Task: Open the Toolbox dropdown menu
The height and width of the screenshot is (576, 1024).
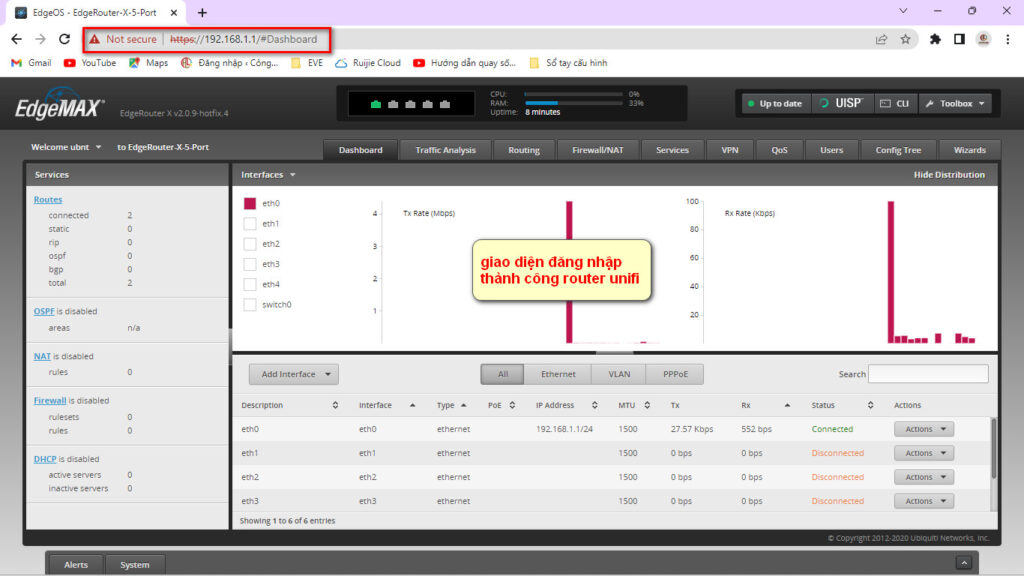Action: coord(955,103)
